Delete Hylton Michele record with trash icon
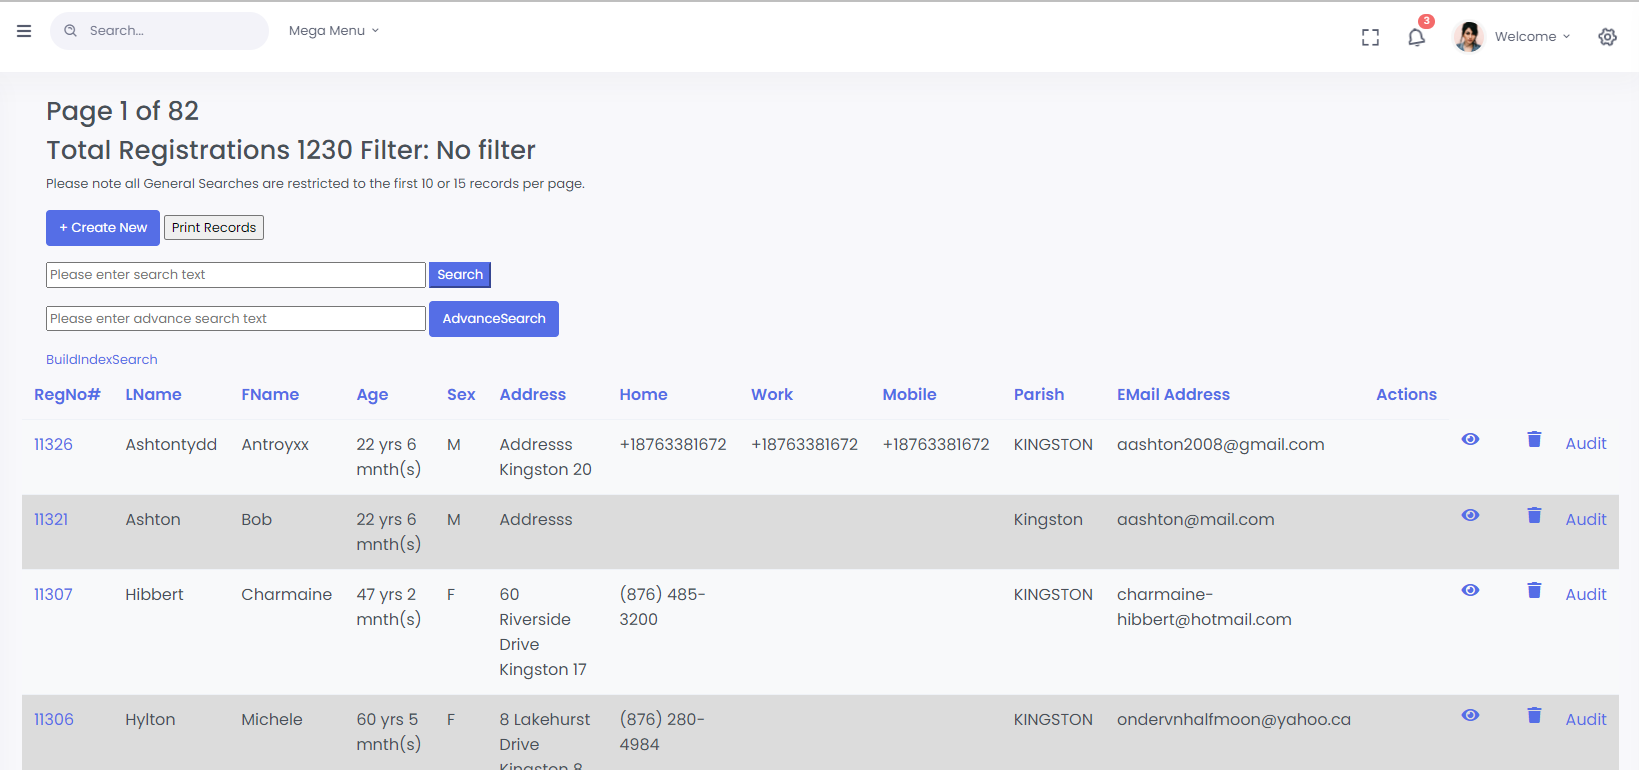Viewport: 1639px width, 770px height. [1534, 715]
